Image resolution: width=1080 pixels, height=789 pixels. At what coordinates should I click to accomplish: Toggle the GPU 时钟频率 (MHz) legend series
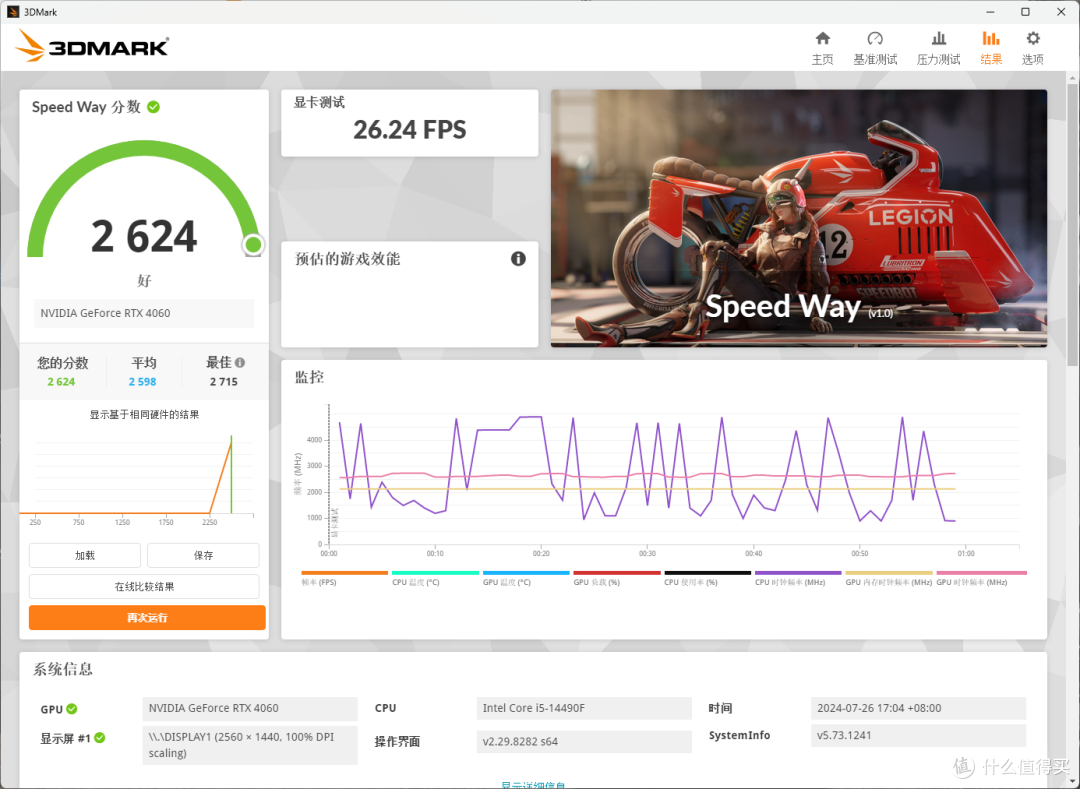point(981,578)
